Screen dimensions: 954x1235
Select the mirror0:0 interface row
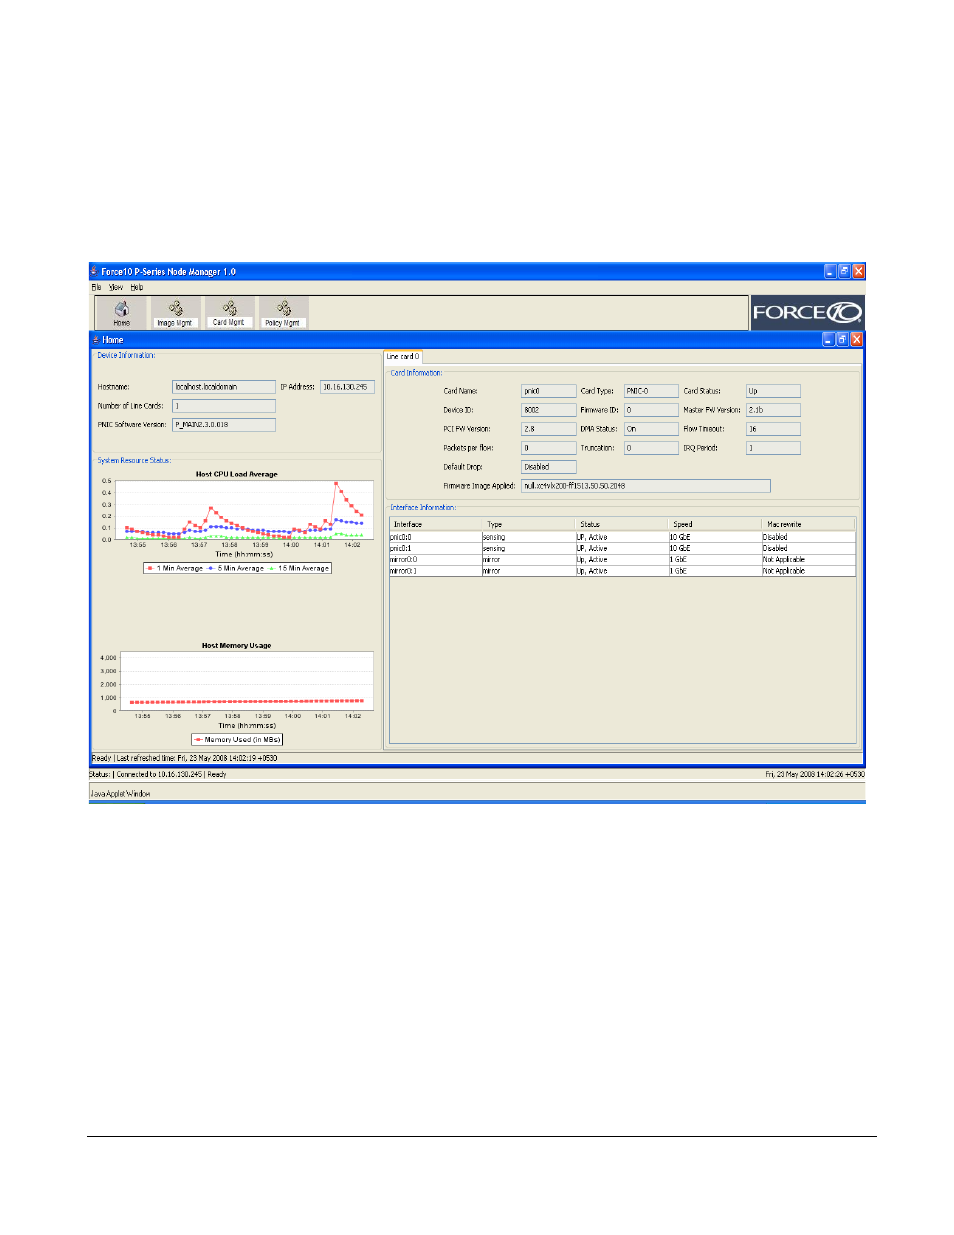coord(622,560)
